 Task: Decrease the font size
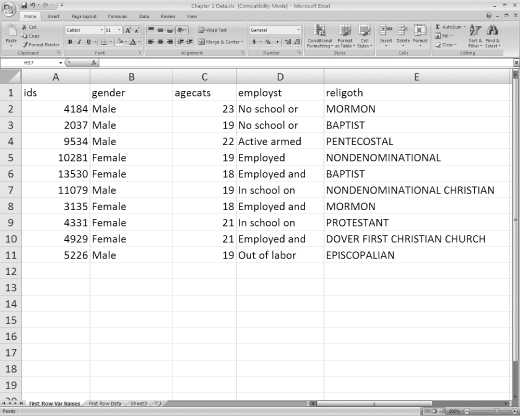pos(137,30)
